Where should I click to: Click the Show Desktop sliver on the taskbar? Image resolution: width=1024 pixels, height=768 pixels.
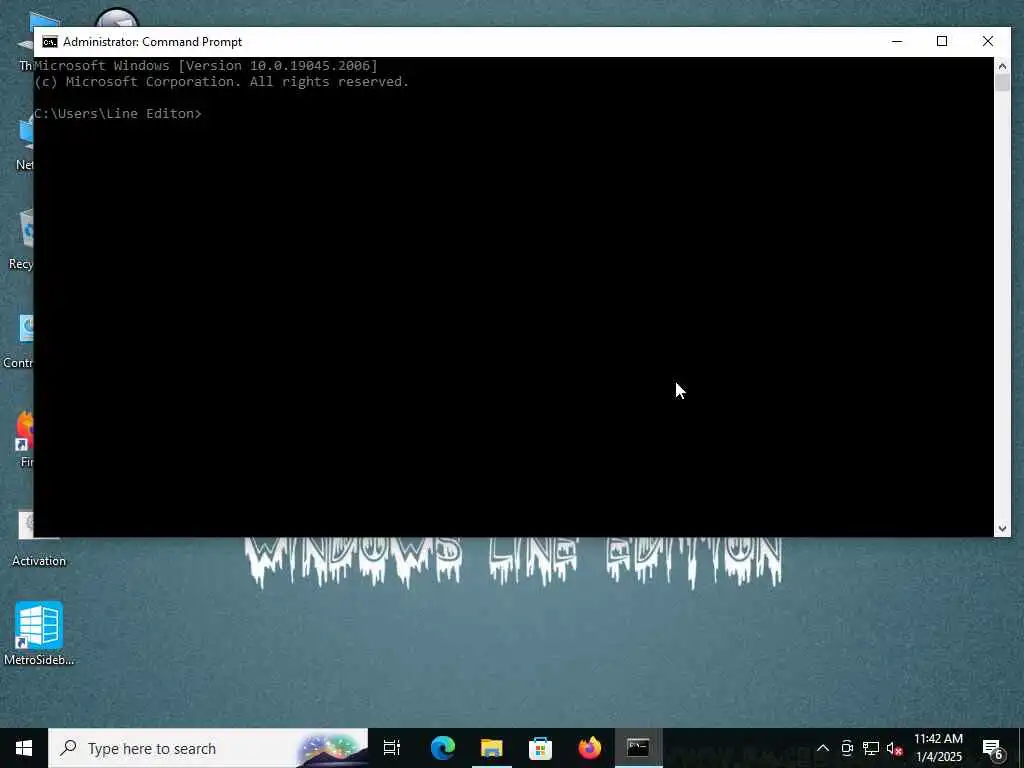coord(1021,748)
